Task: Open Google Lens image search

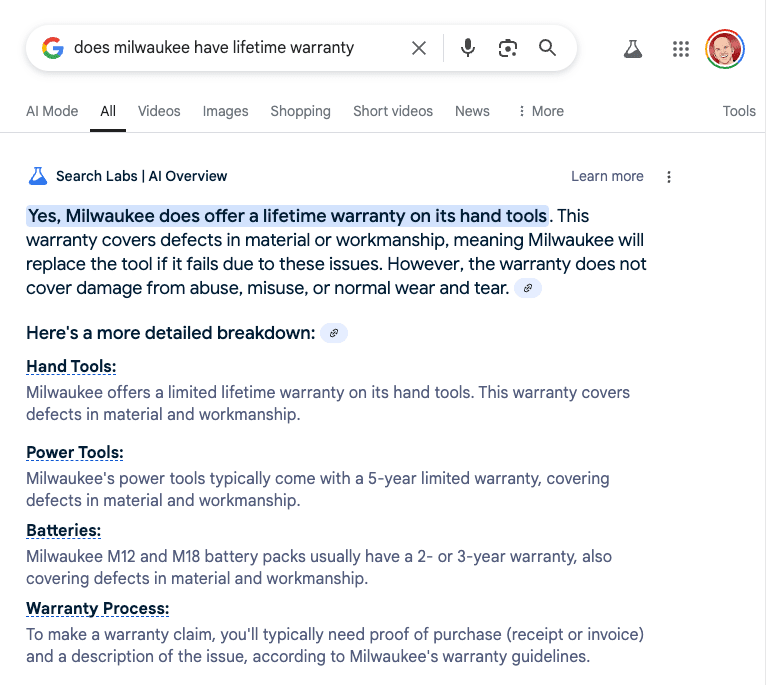Action: [x=508, y=48]
